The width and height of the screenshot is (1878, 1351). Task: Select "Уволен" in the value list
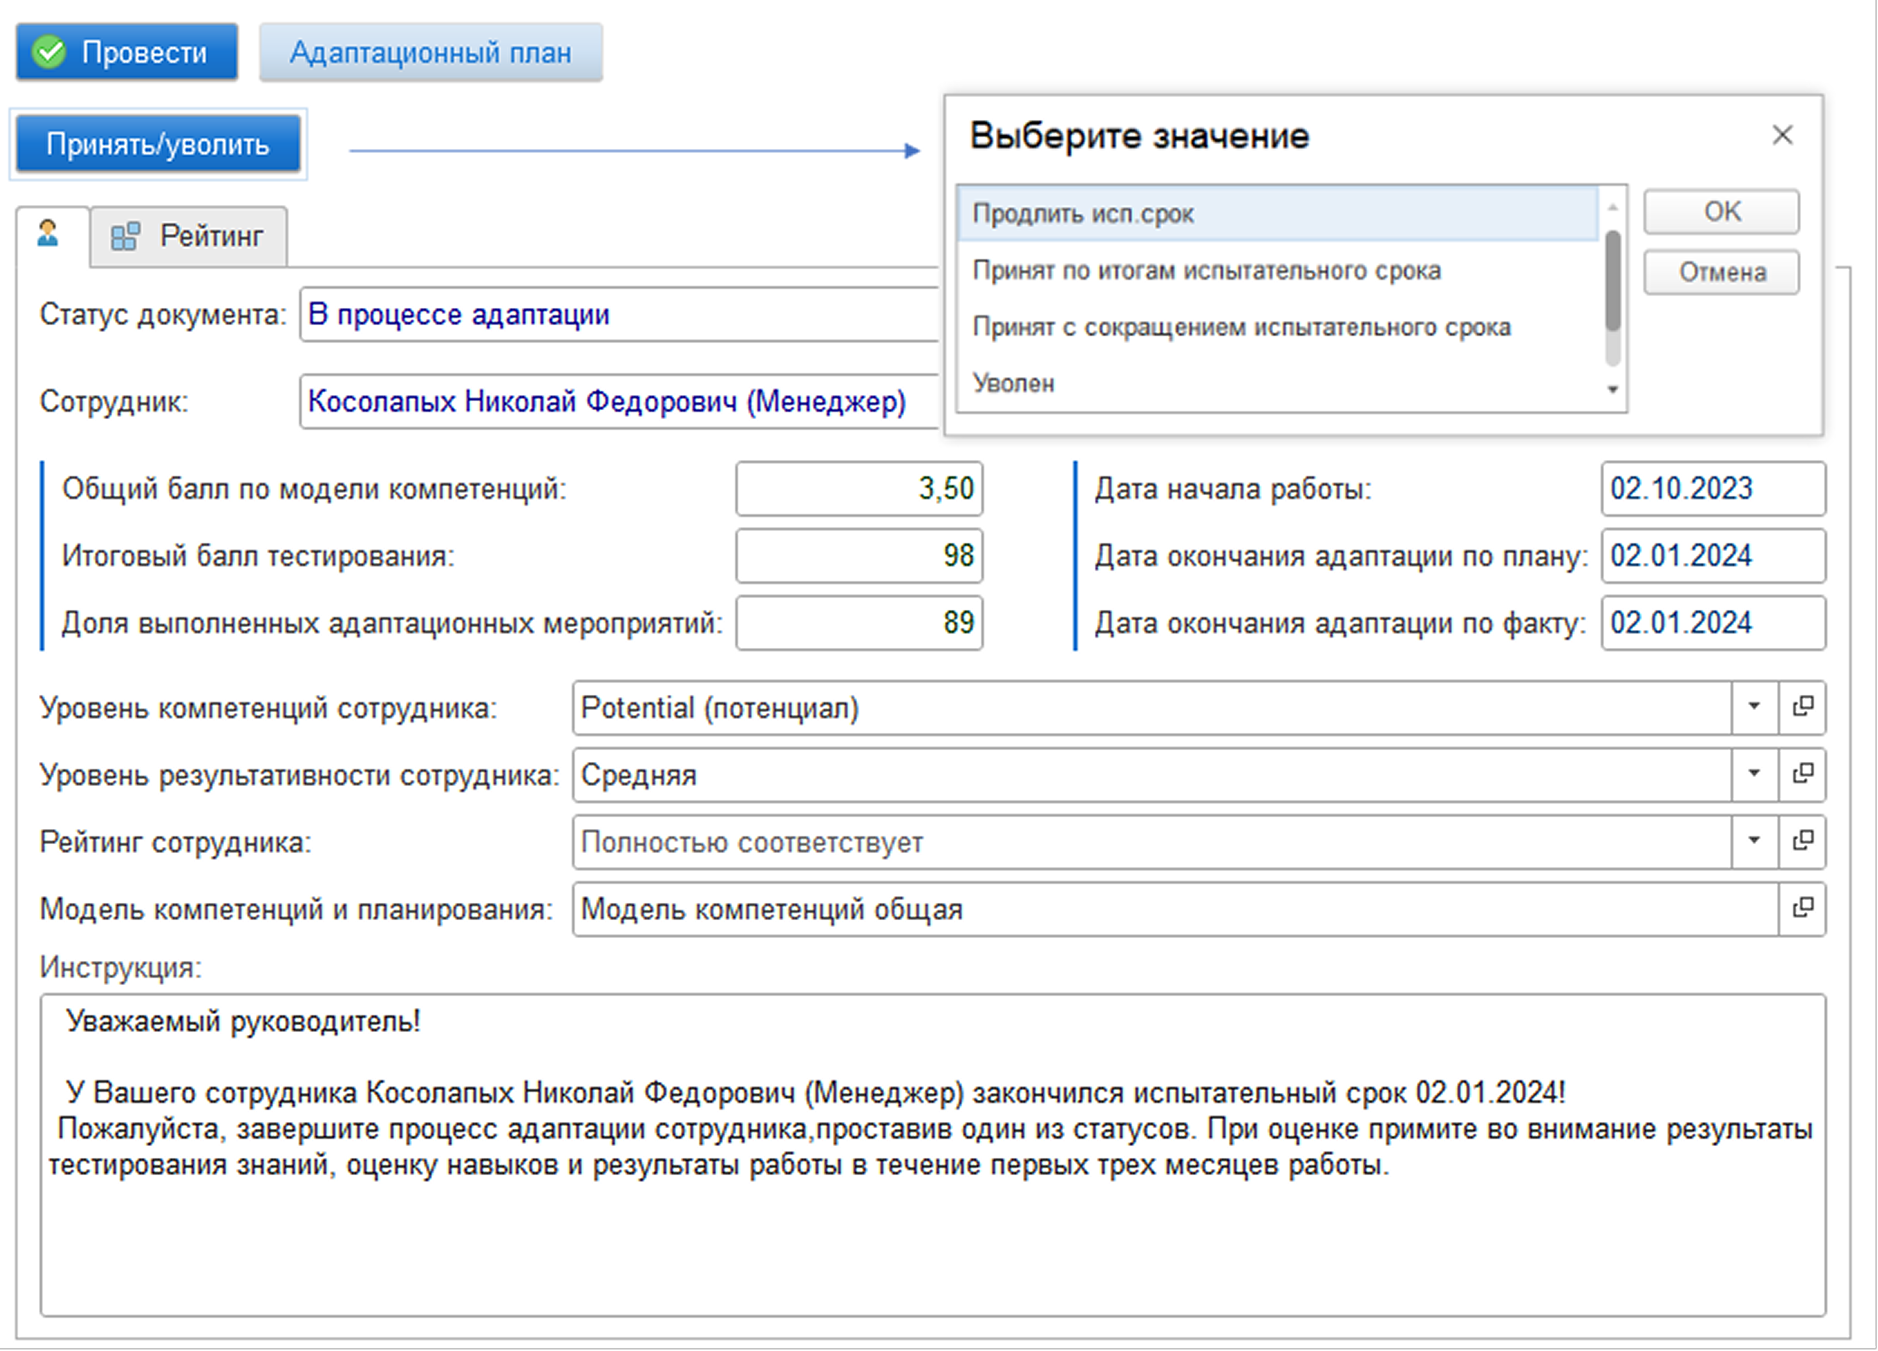coord(1278,383)
